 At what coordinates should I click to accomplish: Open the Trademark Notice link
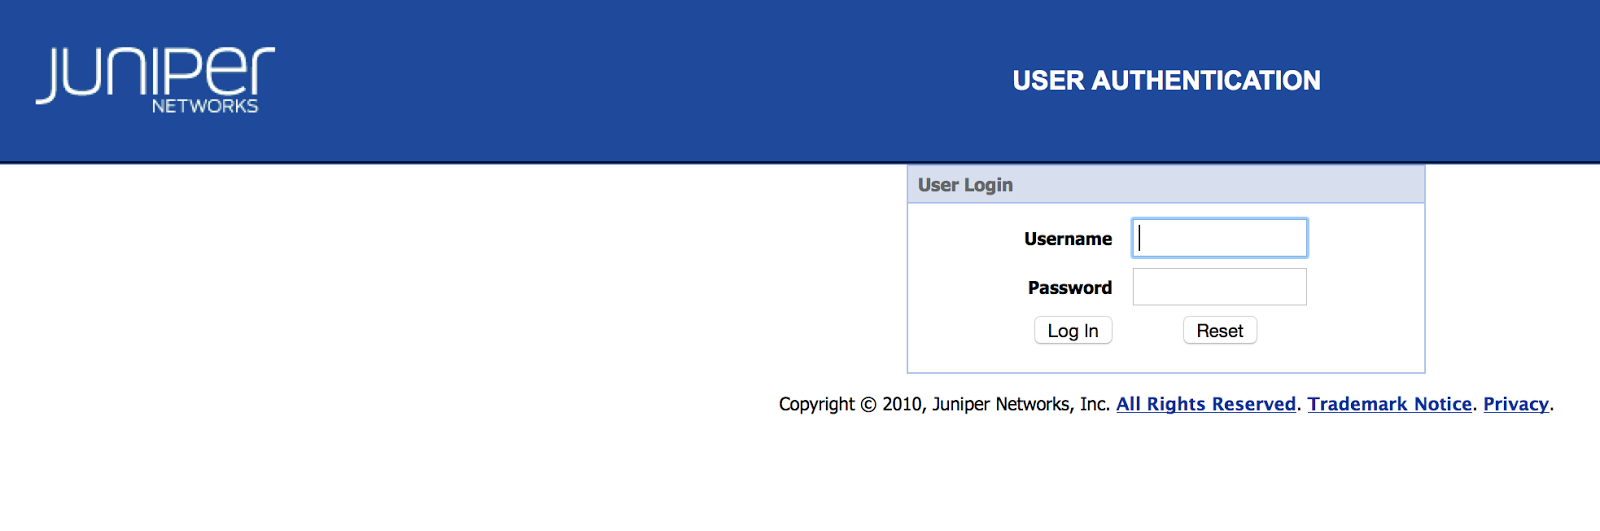(1390, 404)
